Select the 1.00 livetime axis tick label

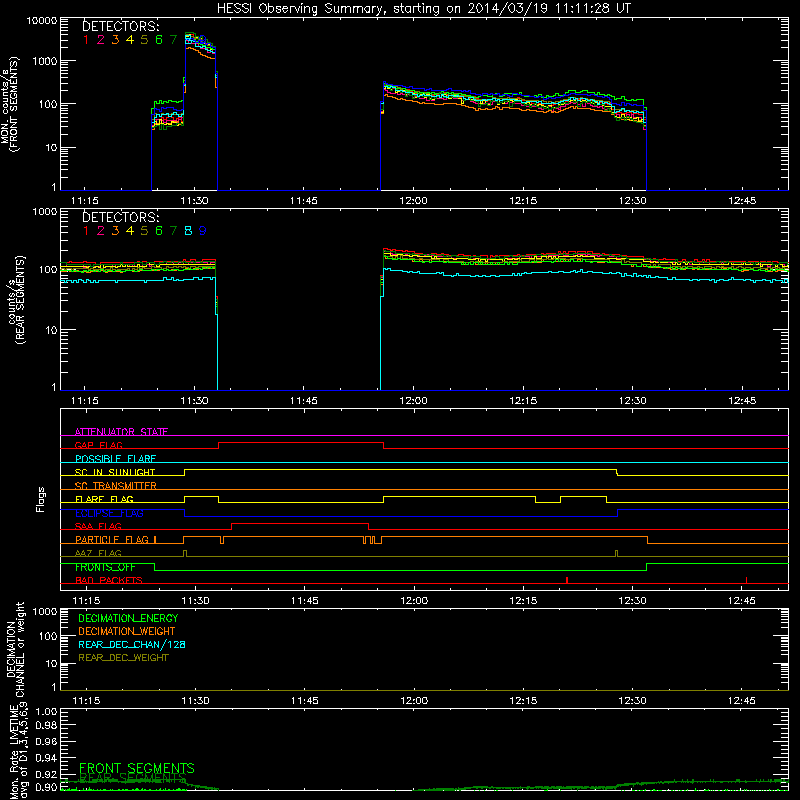[x=46, y=712]
